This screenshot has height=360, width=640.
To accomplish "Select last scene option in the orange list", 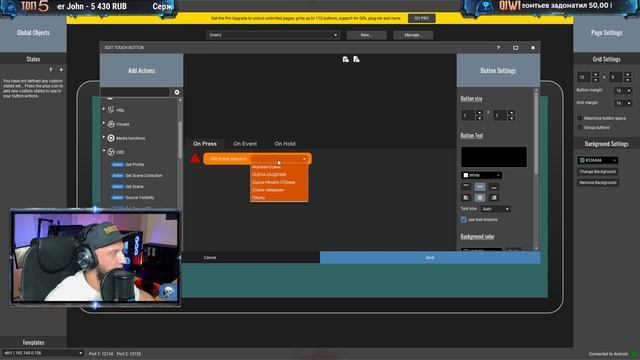I will [x=279, y=198].
